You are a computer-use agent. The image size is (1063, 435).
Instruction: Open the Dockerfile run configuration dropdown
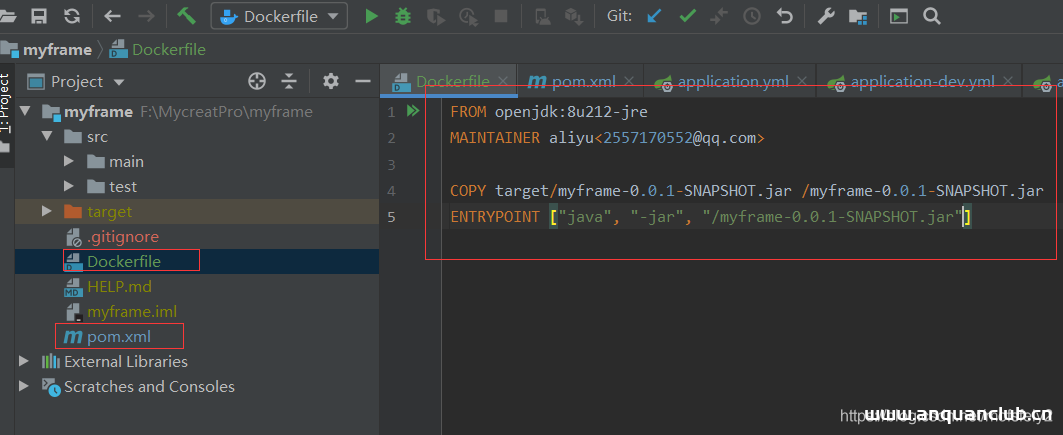coord(279,16)
